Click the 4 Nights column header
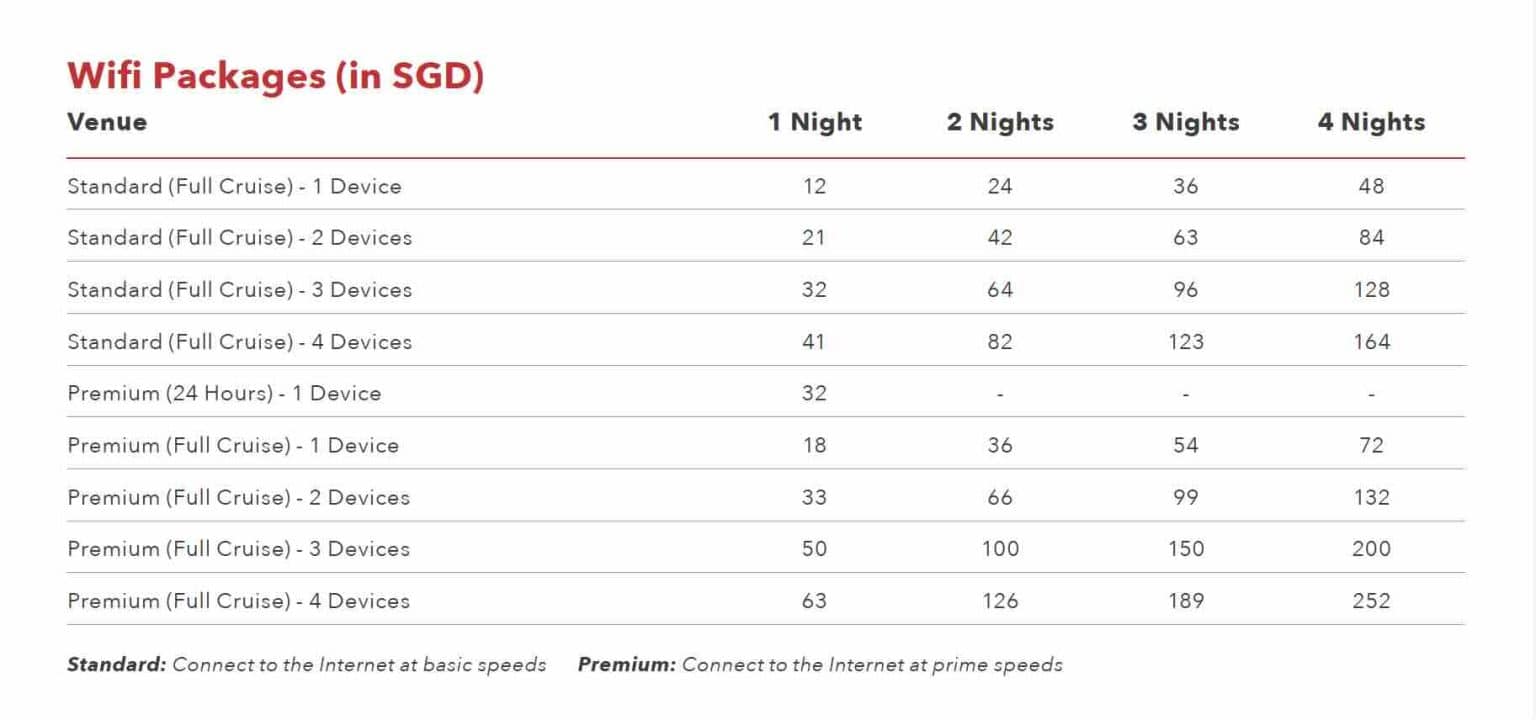The image size is (1536, 720). point(1371,122)
